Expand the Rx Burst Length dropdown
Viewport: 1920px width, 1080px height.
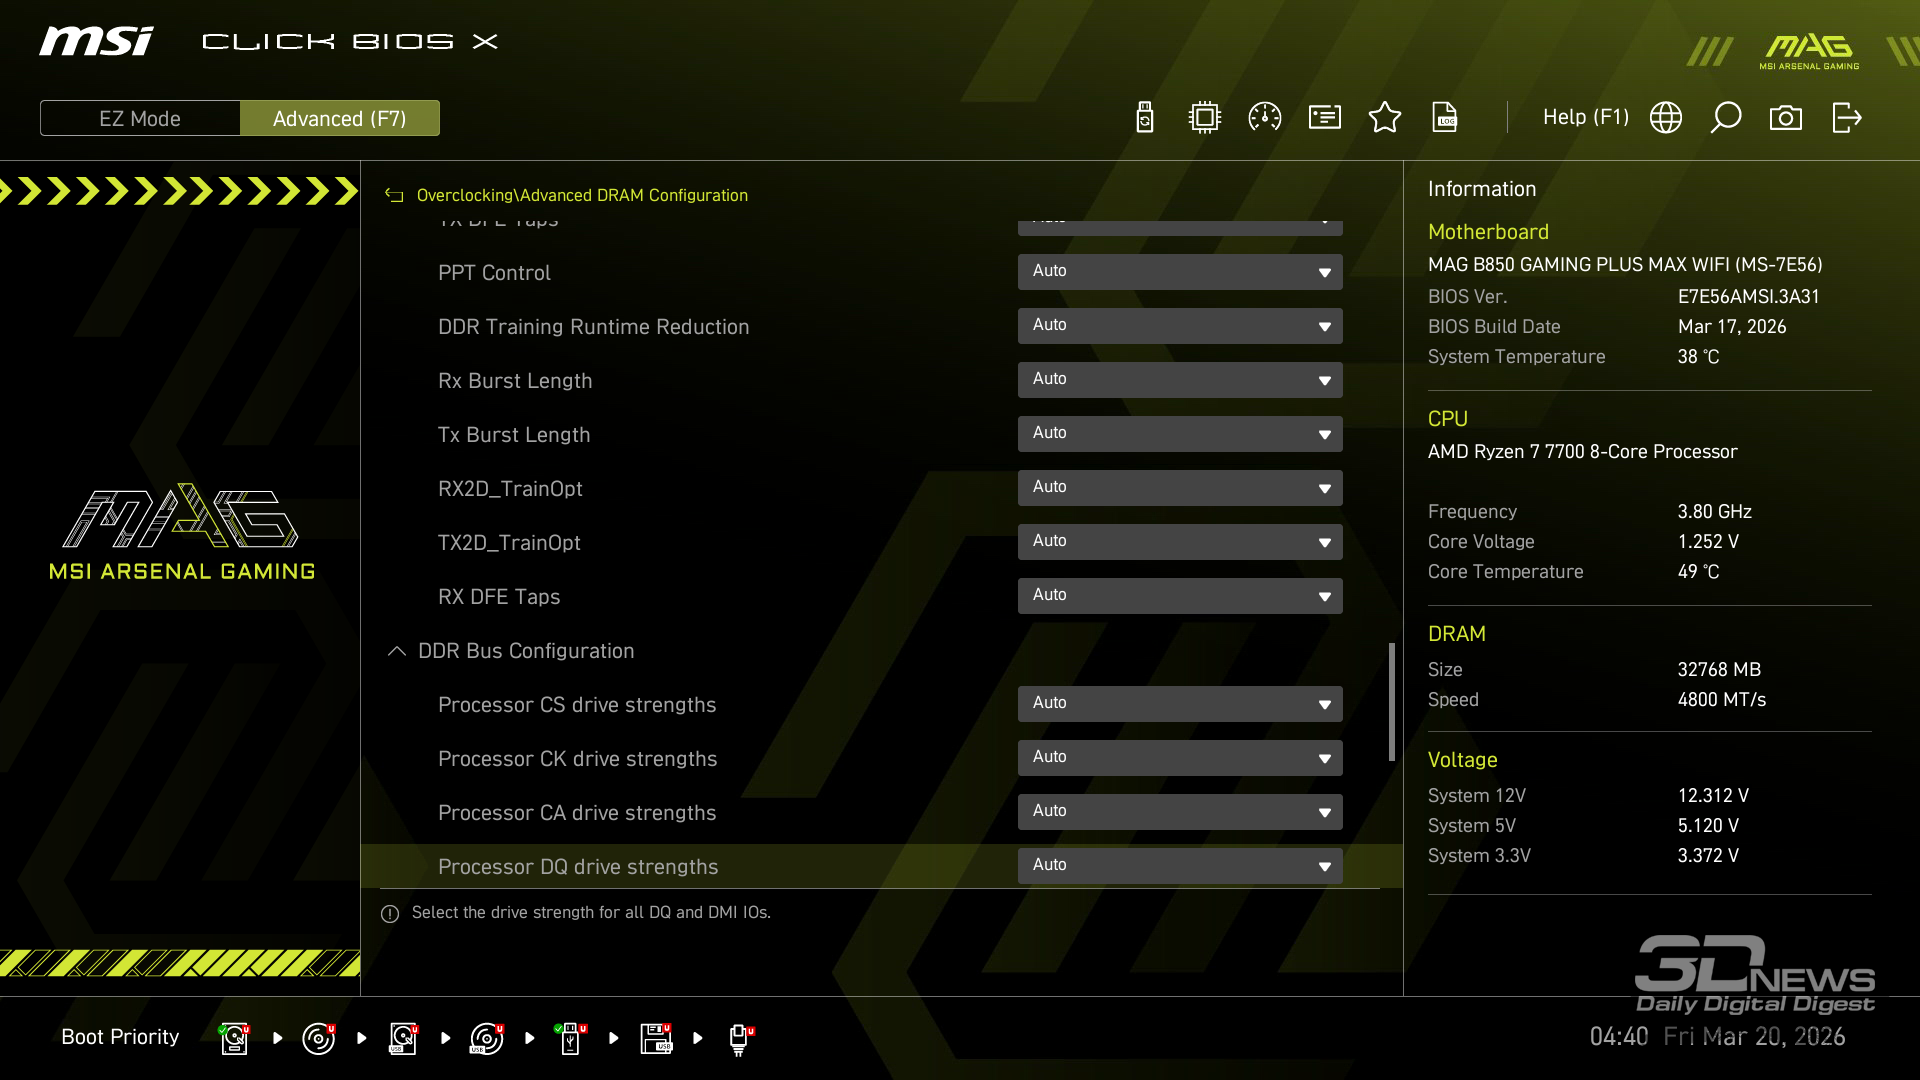click(x=1180, y=380)
